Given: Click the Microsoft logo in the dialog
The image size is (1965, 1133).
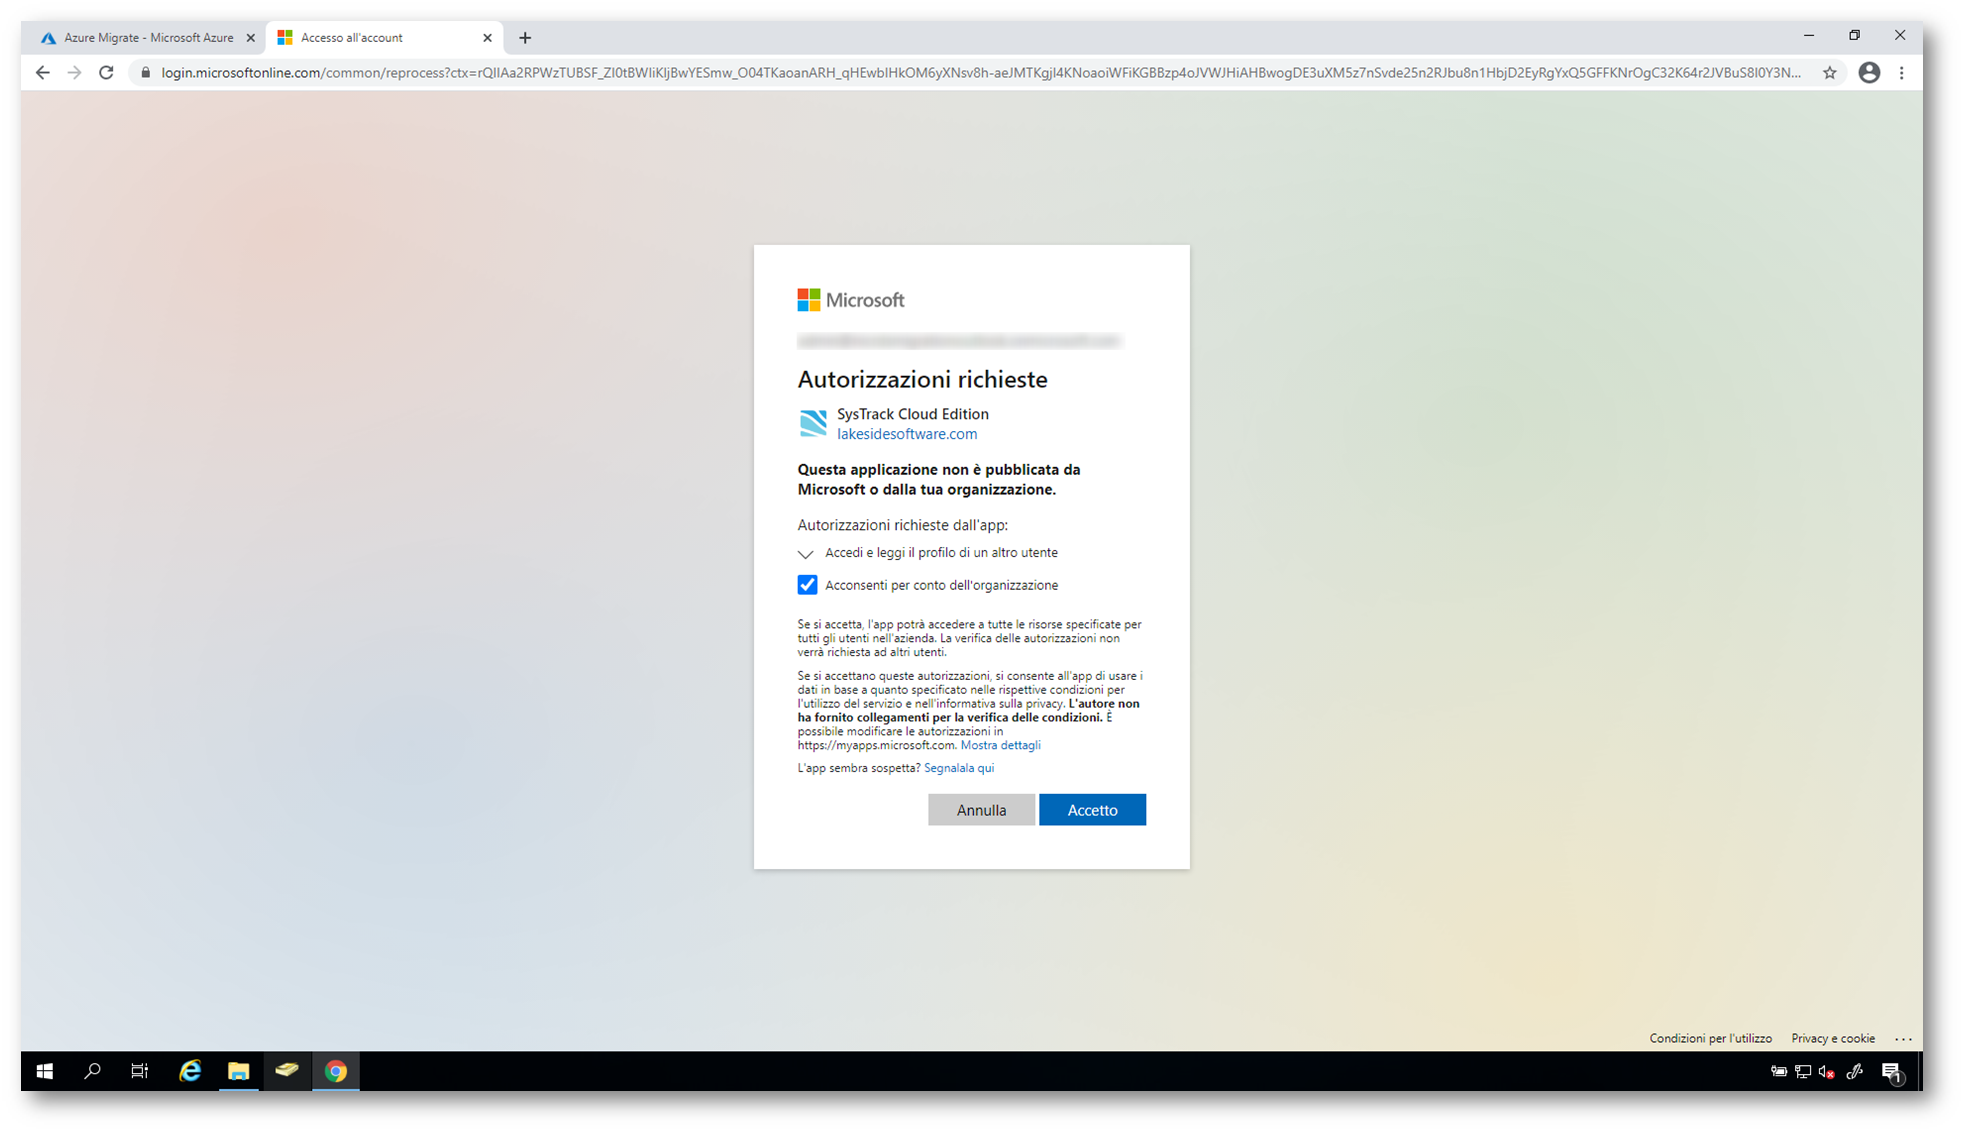Looking at the screenshot, I should pyautogui.click(x=850, y=300).
